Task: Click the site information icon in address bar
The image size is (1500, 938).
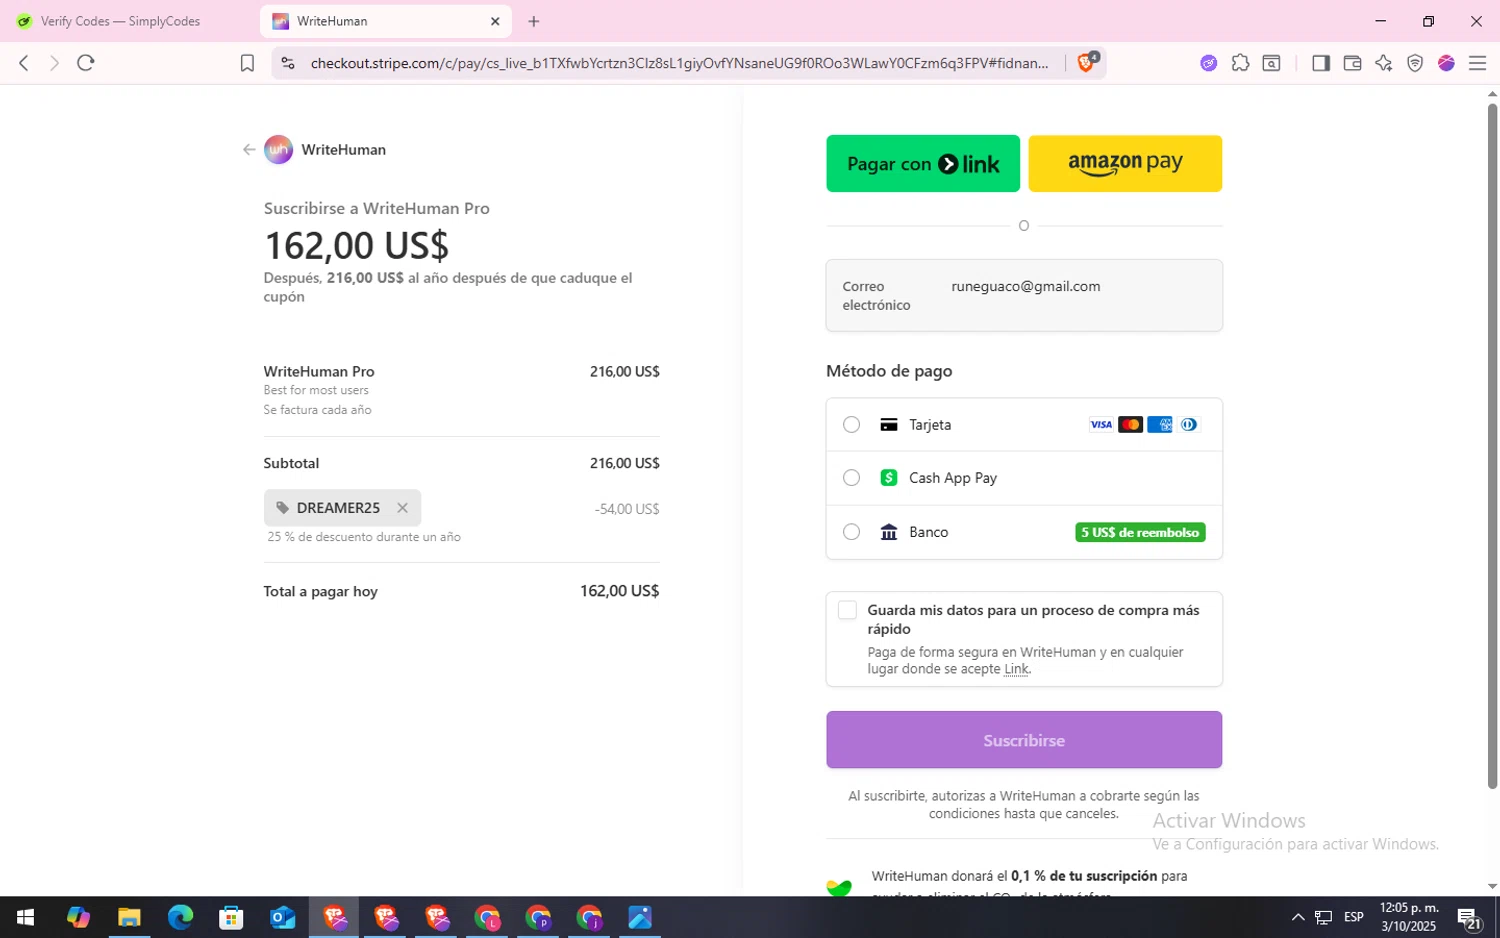Action: point(288,63)
